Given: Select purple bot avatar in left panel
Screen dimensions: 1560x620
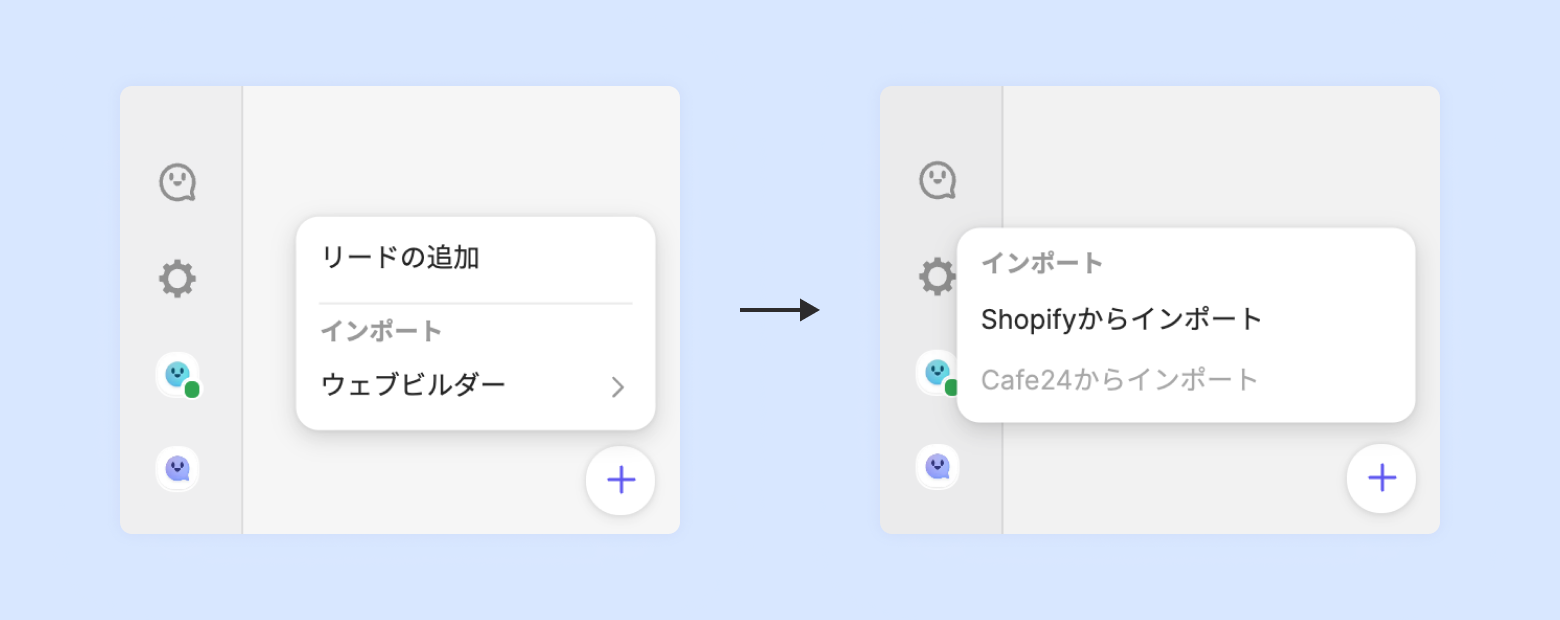Looking at the screenshot, I should click(177, 468).
